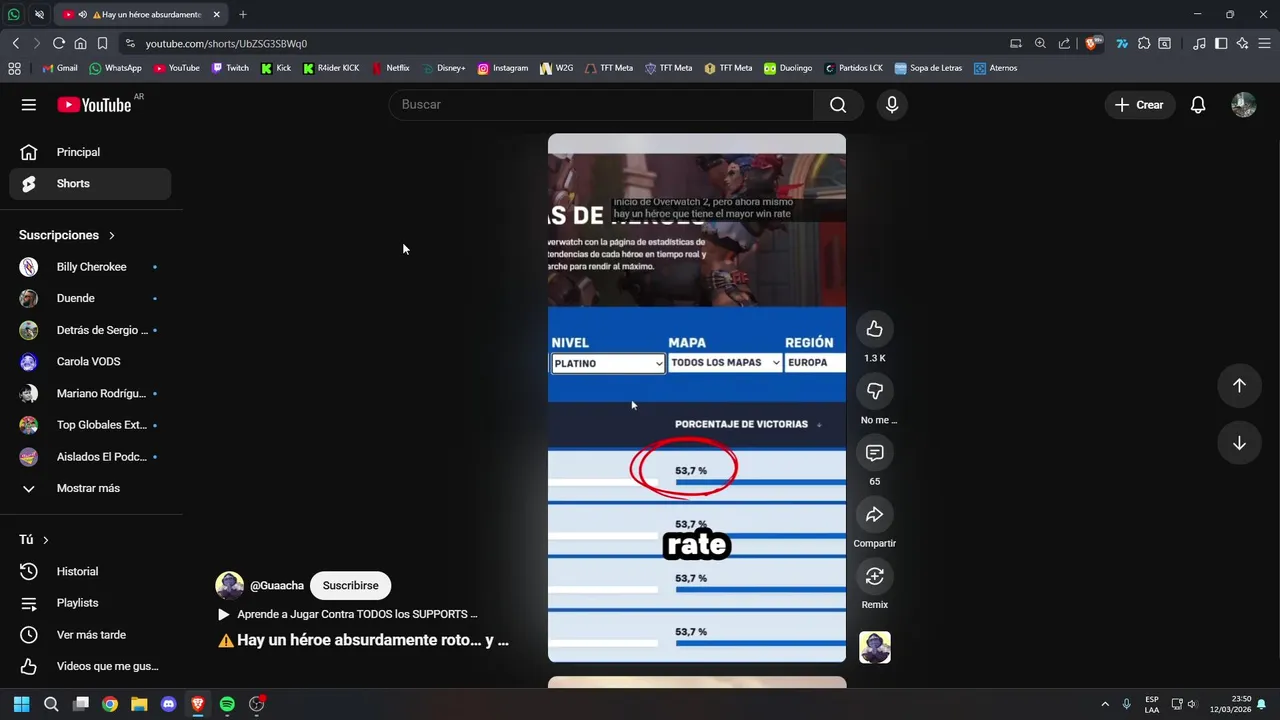Open the bookmarks apps grid
The width and height of the screenshot is (1280, 720).
tap(14, 68)
